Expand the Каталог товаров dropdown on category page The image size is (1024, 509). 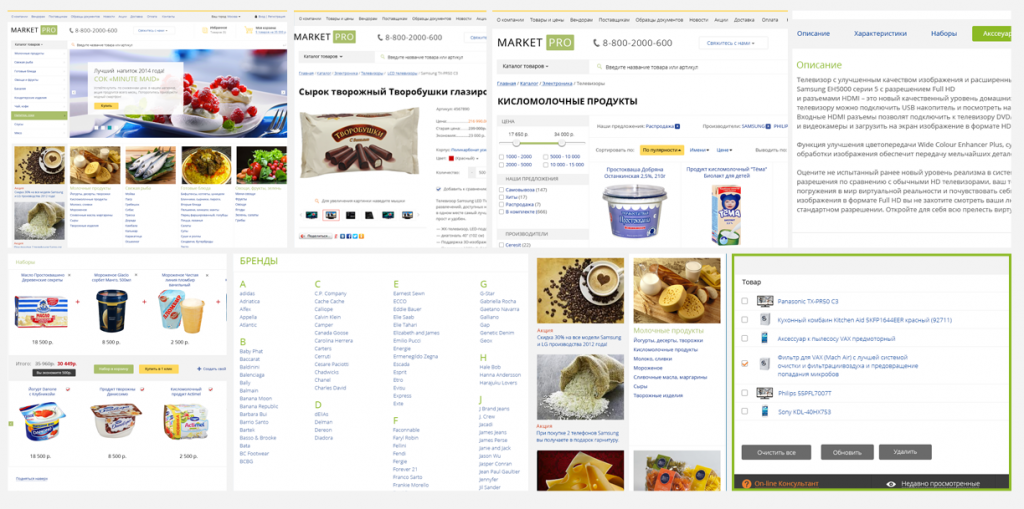click(x=524, y=67)
